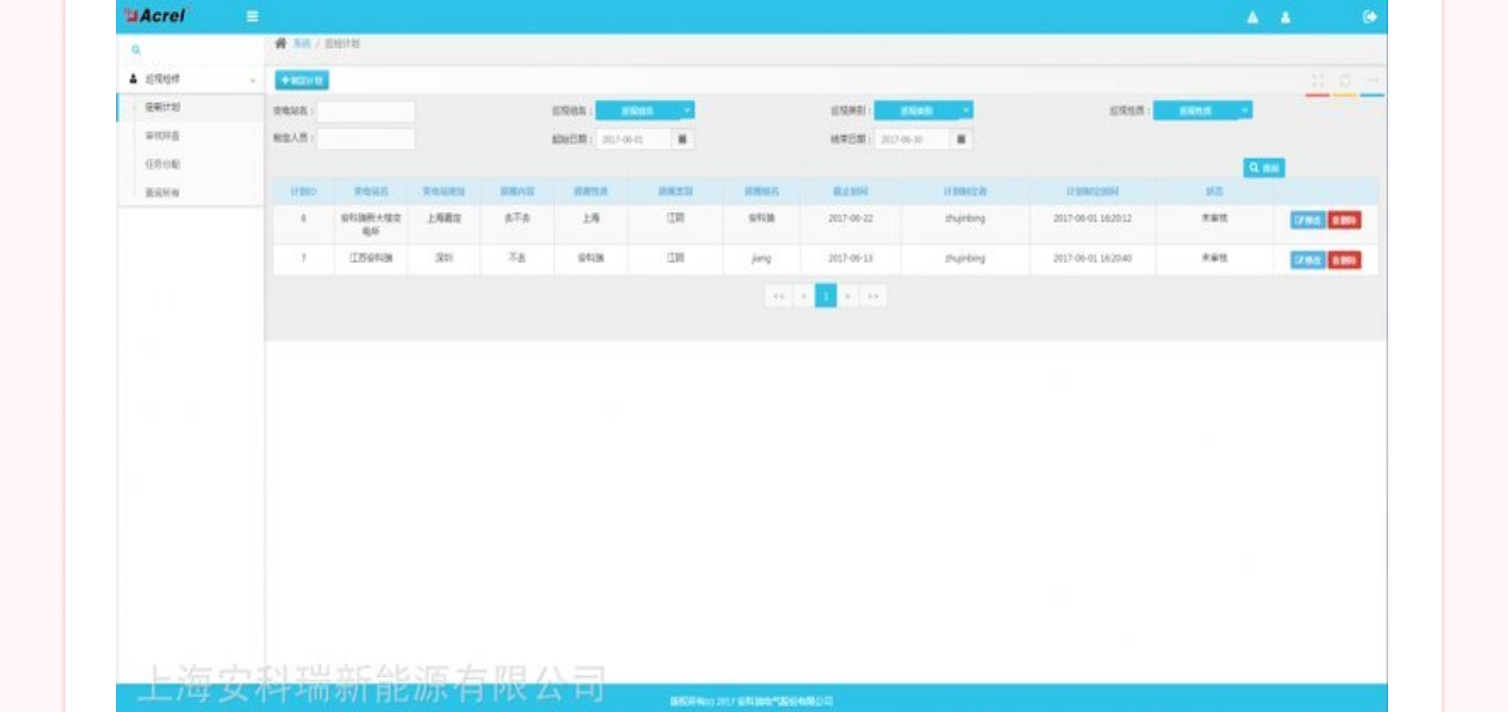
Task: Click the alert triangle icon in header
Action: click(1252, 17)
